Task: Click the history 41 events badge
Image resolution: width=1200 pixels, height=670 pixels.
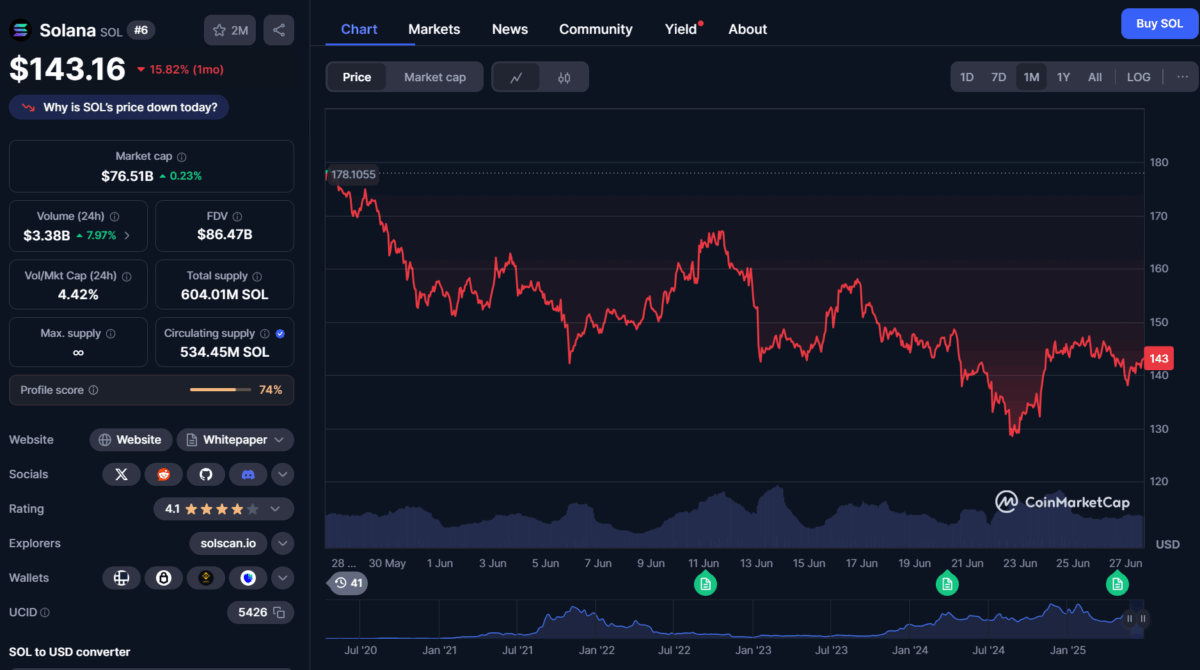Action: click(348, 583)
